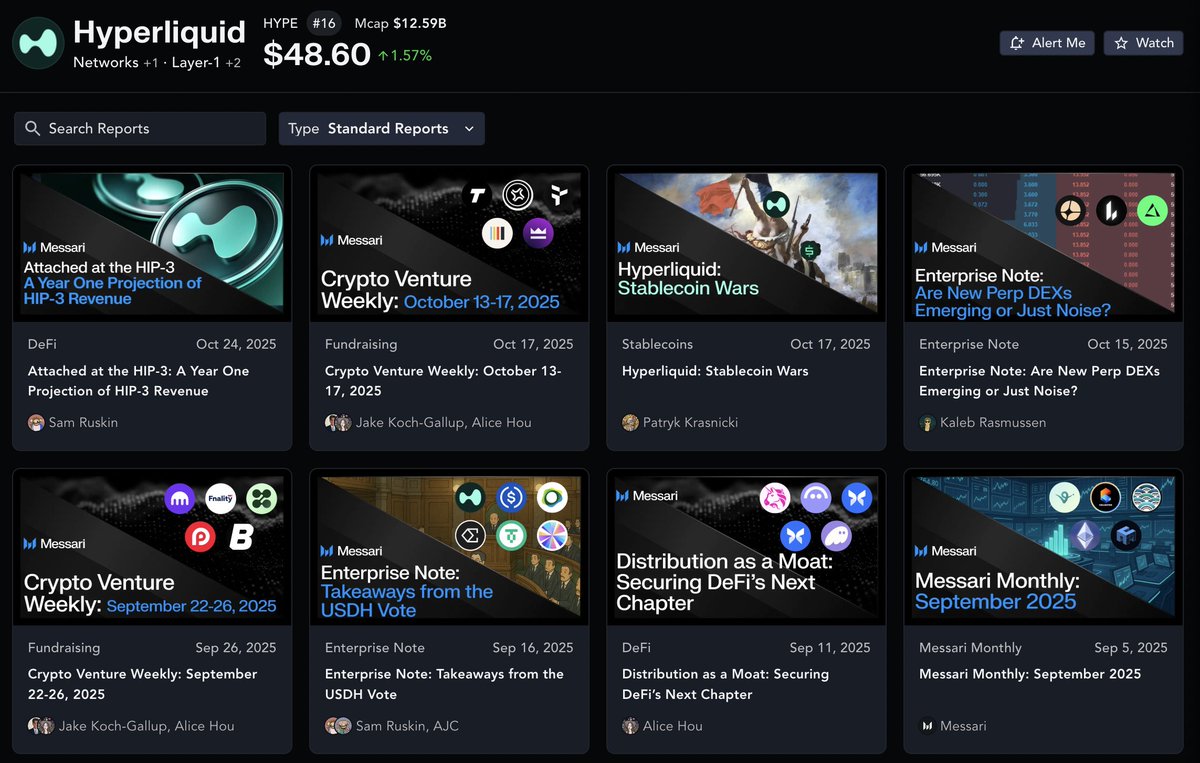
Task: Open the Hyperliquid: Stablecoin Wars title link
Action: click(715, 371)
